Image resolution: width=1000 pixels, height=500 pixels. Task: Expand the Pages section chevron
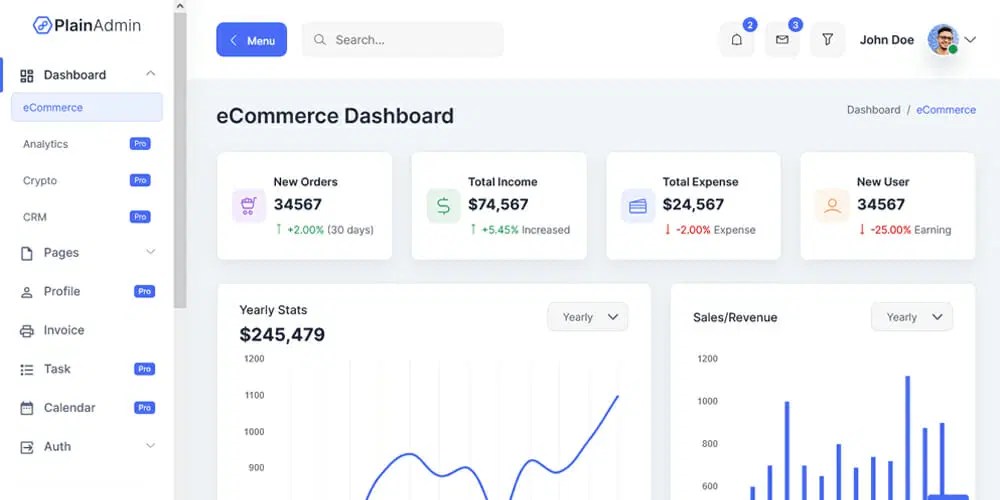(151, 252)
